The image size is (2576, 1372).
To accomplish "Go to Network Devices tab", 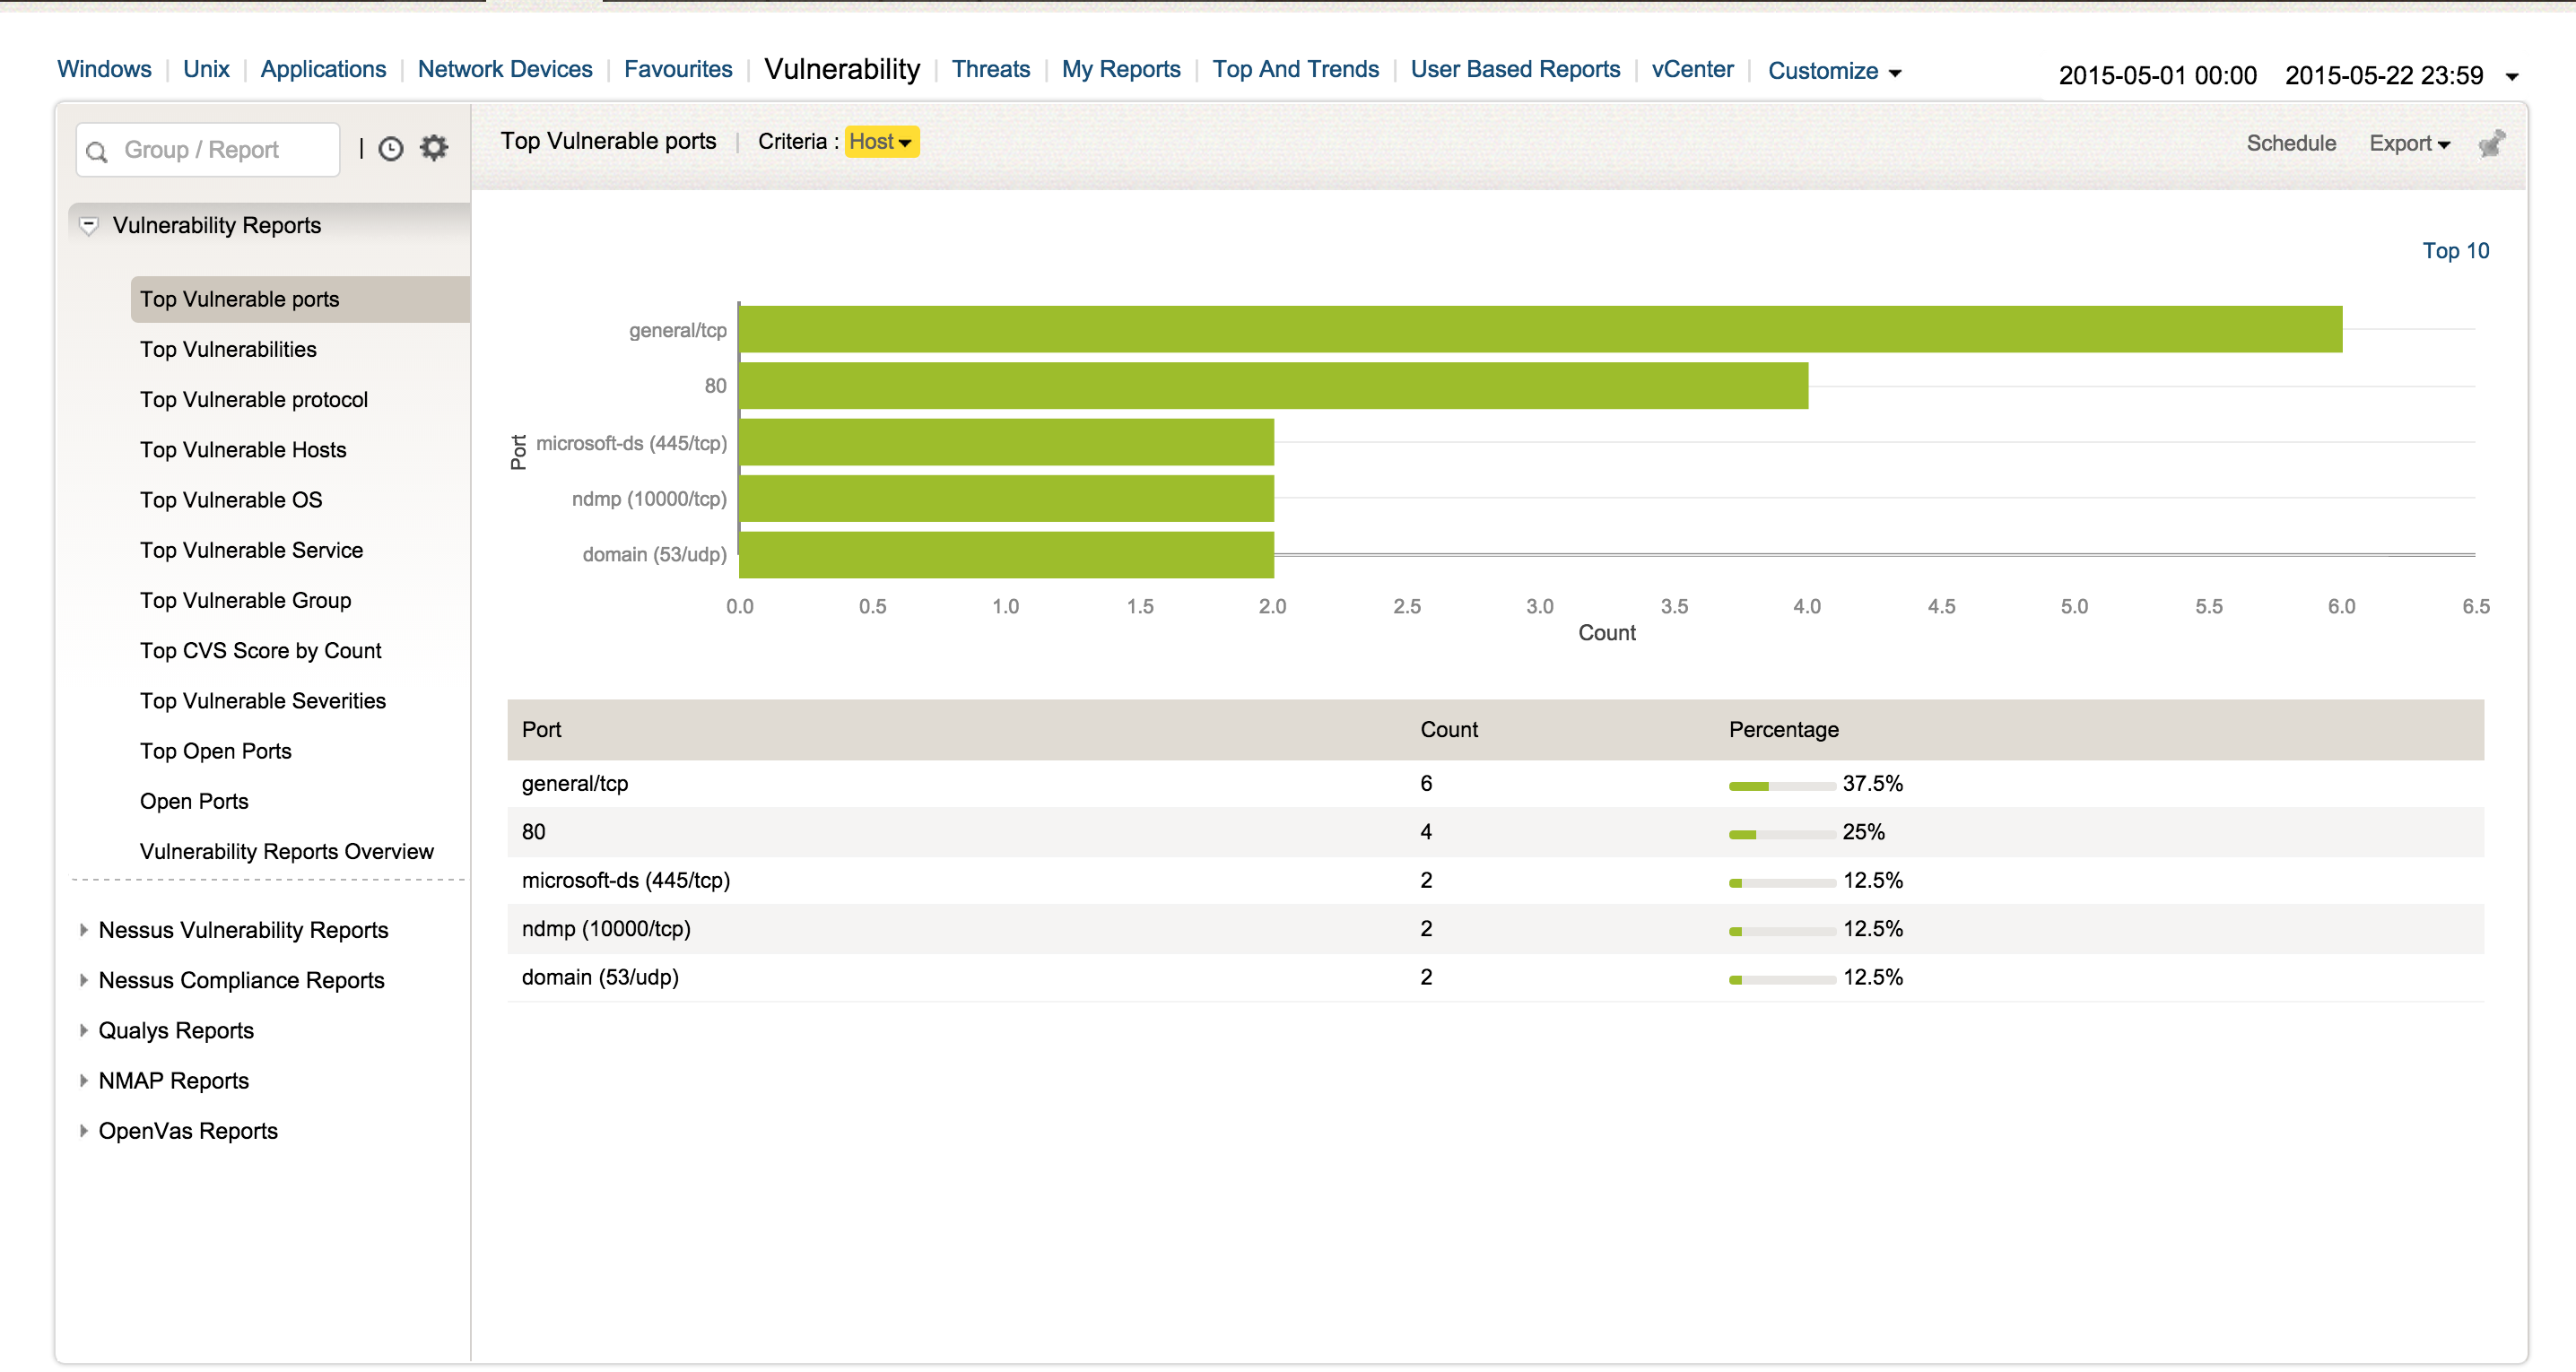I will click(x=504, y=69).
